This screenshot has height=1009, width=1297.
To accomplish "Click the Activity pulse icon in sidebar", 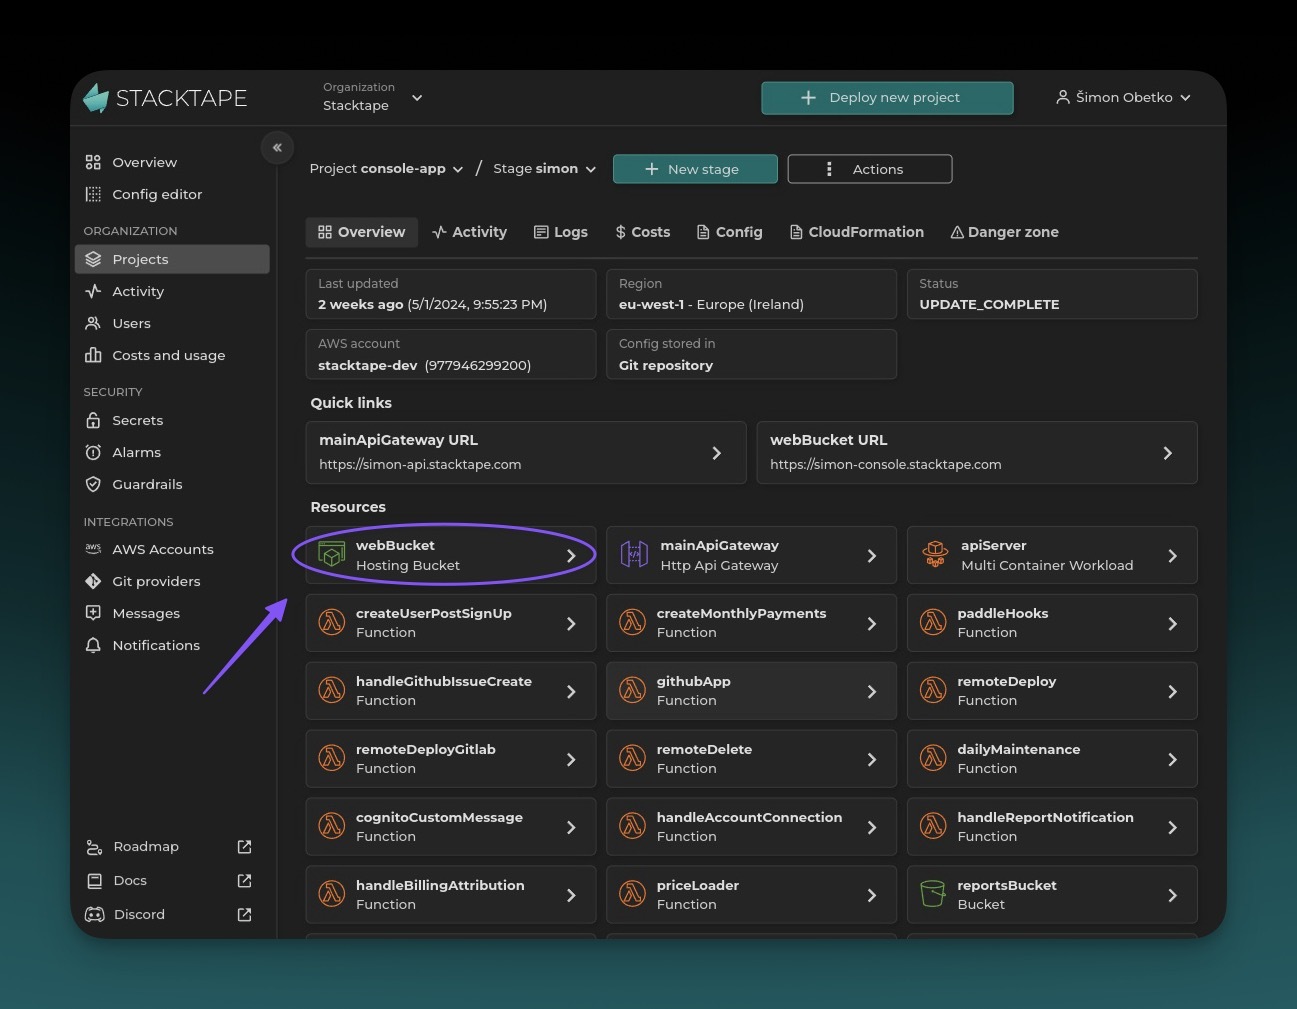I will coord(93,291).
